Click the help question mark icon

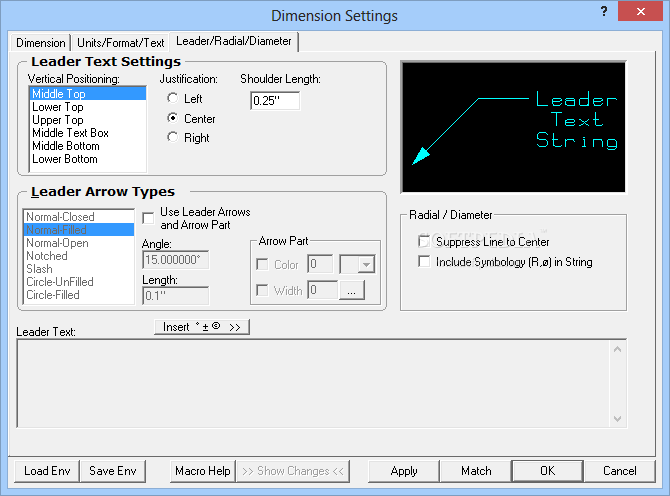tap(604, 12)
